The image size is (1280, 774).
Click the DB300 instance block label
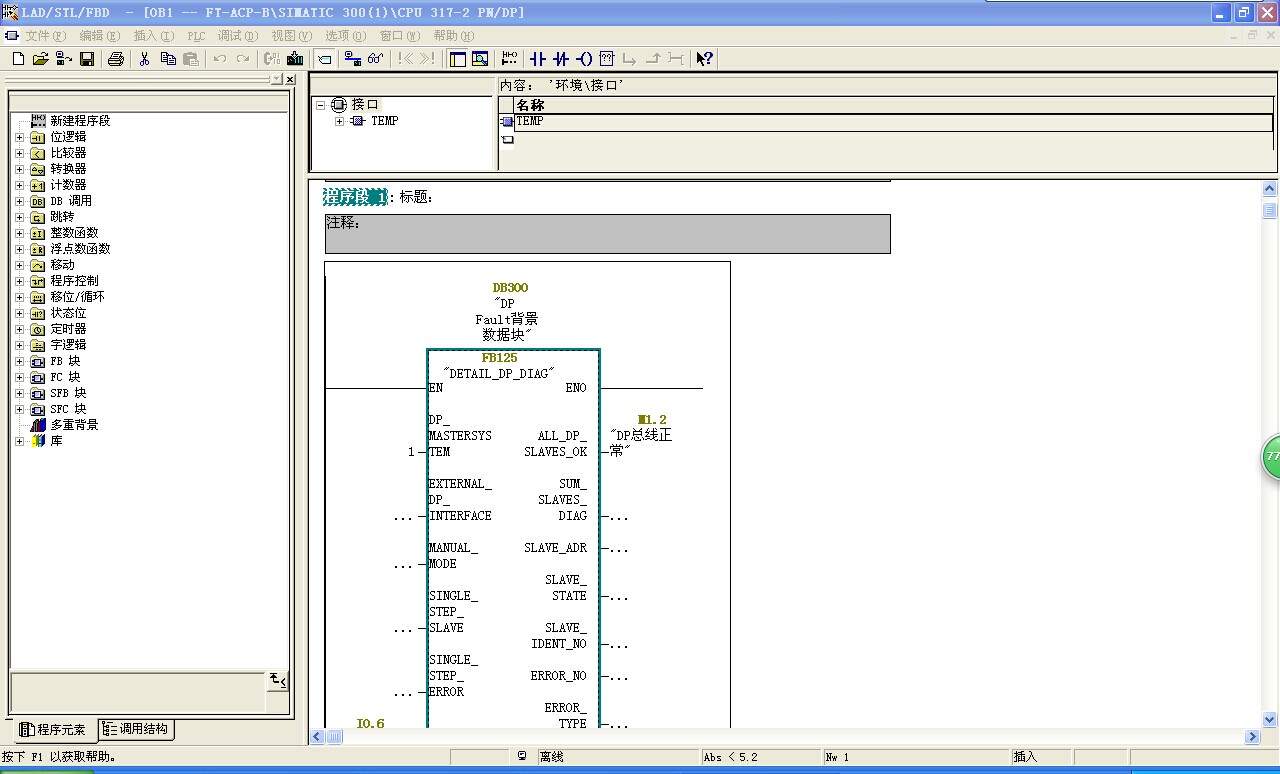510,288
